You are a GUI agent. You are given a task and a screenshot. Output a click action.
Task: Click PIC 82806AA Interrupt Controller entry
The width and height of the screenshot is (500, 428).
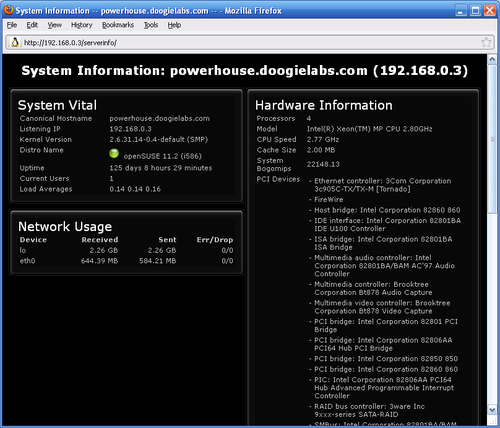point(384,388)
